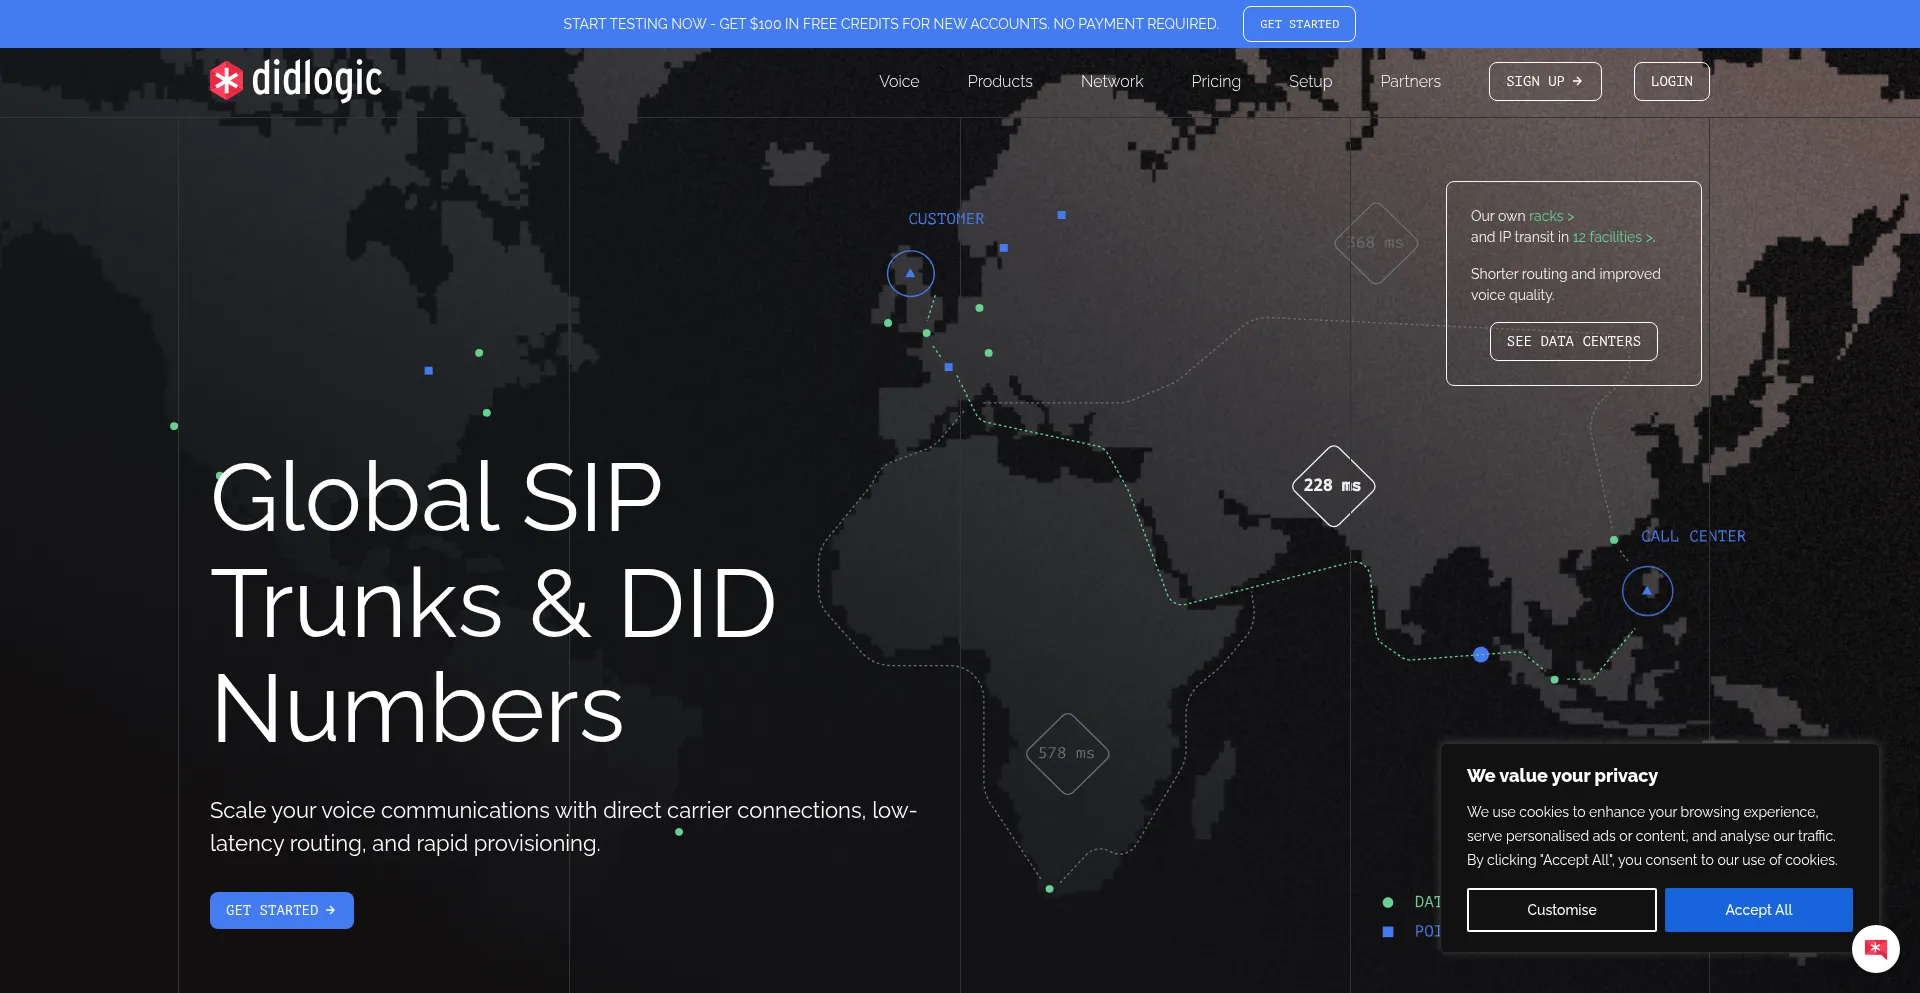Screen dimensions: 1920x993
Task: Follow the 'racks' link
Action: click(1550, 216)
